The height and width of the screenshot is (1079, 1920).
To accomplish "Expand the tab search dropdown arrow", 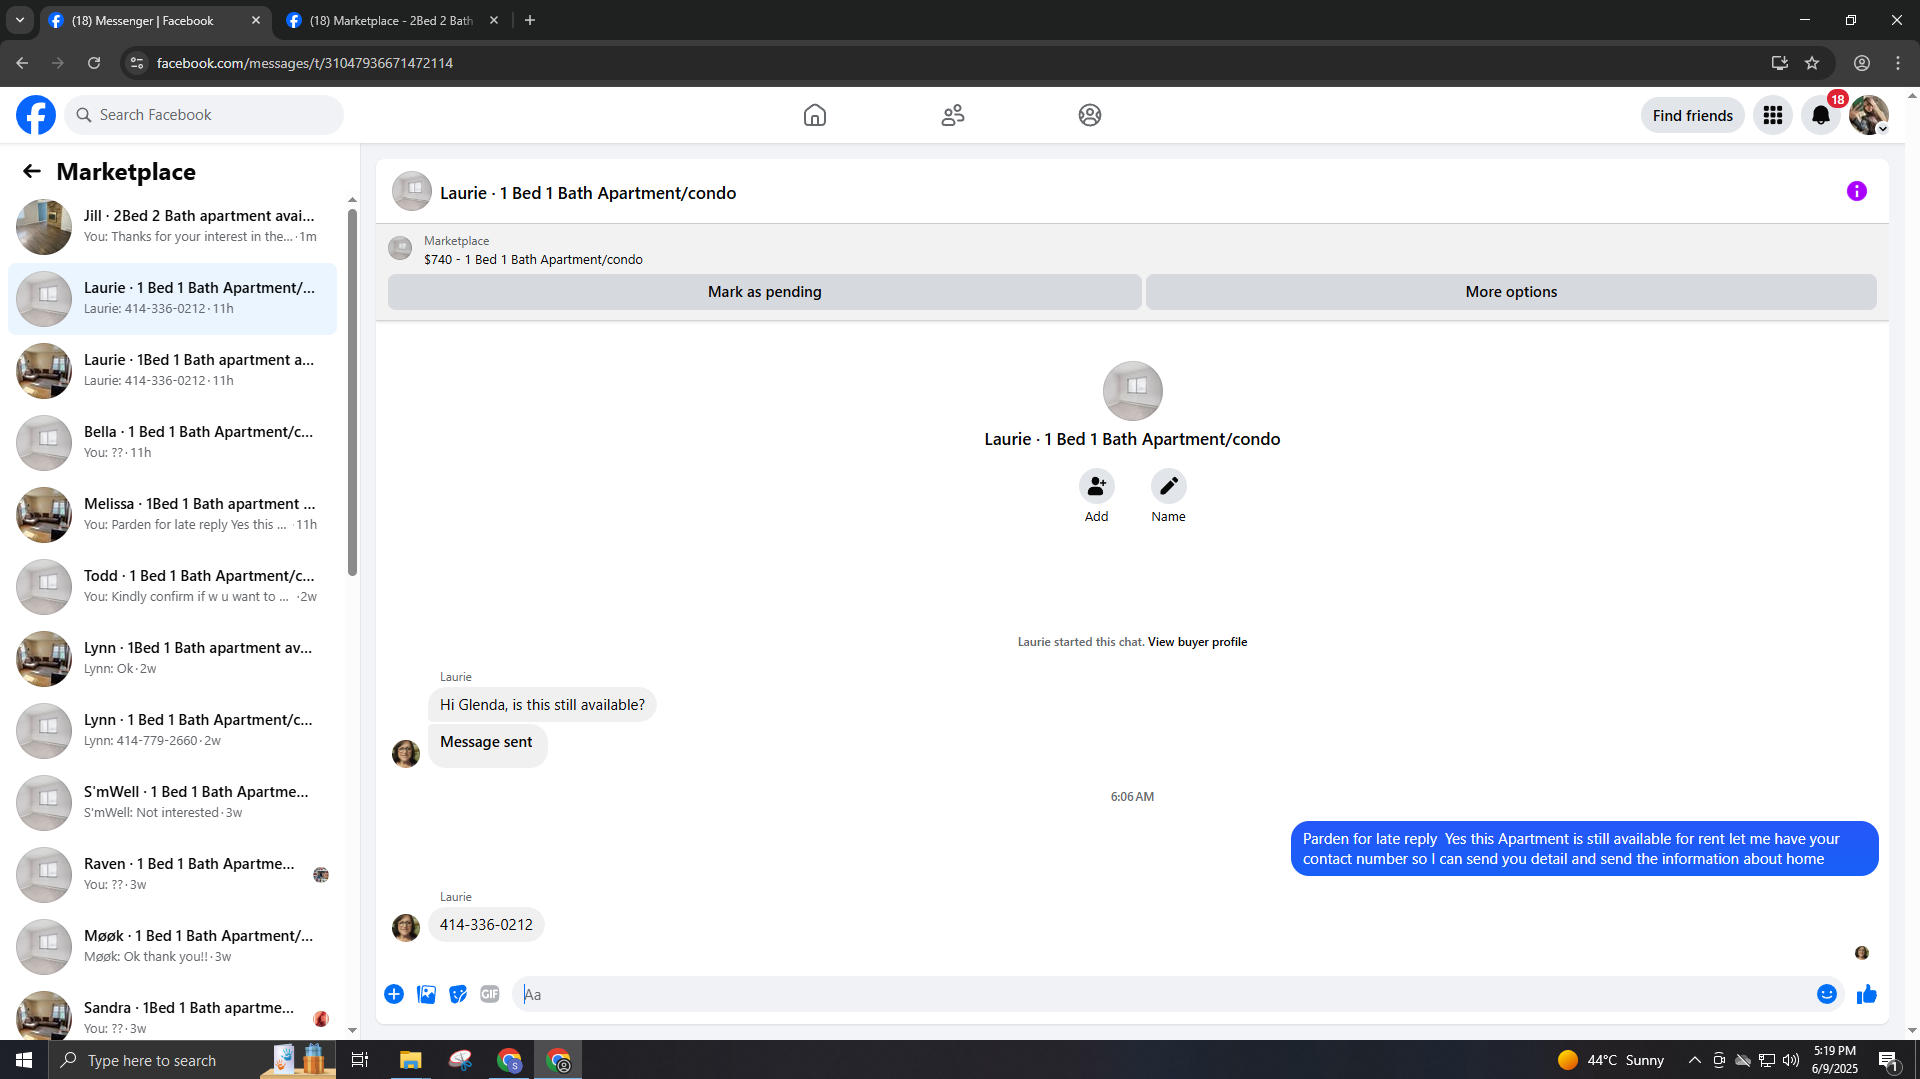I will point(20,20).
